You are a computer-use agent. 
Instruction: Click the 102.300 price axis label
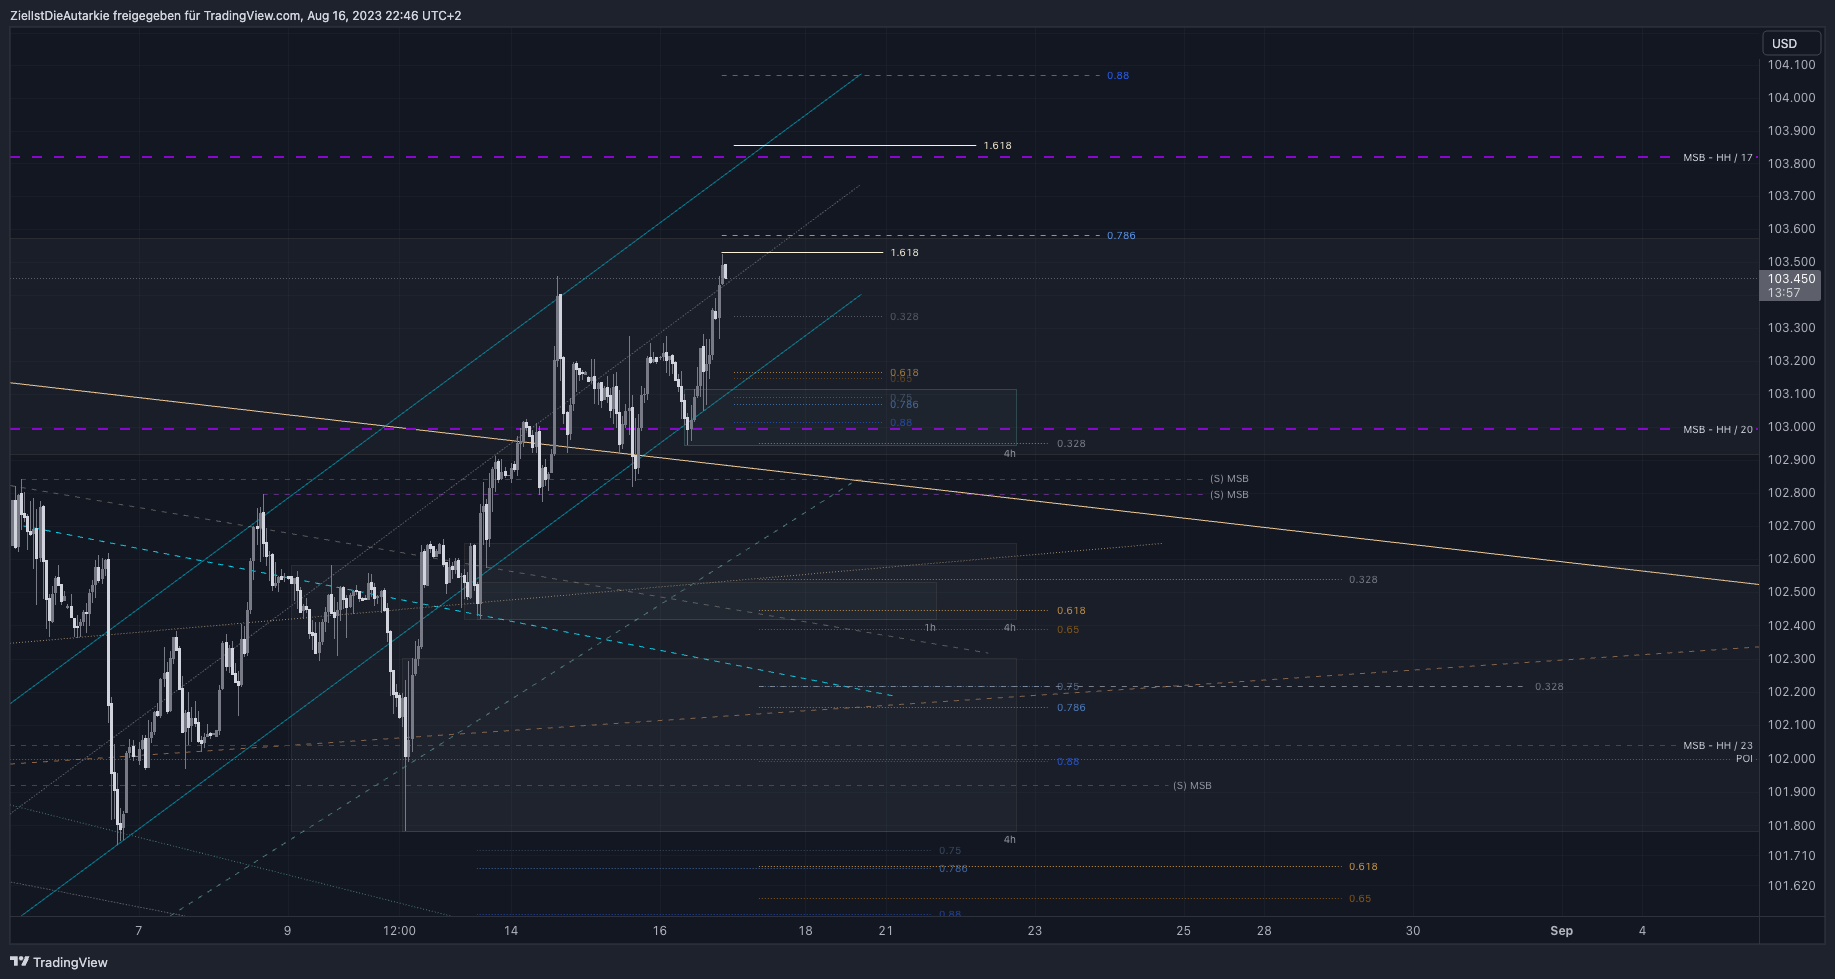pyautogui.click(x=1791, y=659)
